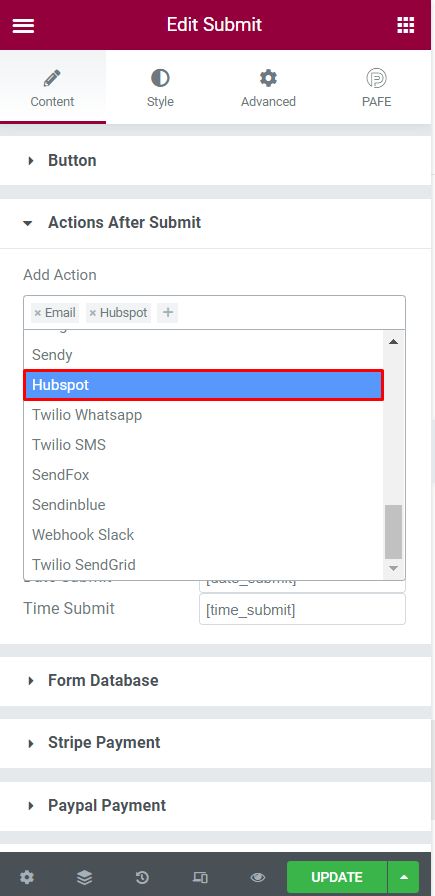Switch Responsive Mode device icon
This screenshot has width=435, height=896.
point(200,877)
